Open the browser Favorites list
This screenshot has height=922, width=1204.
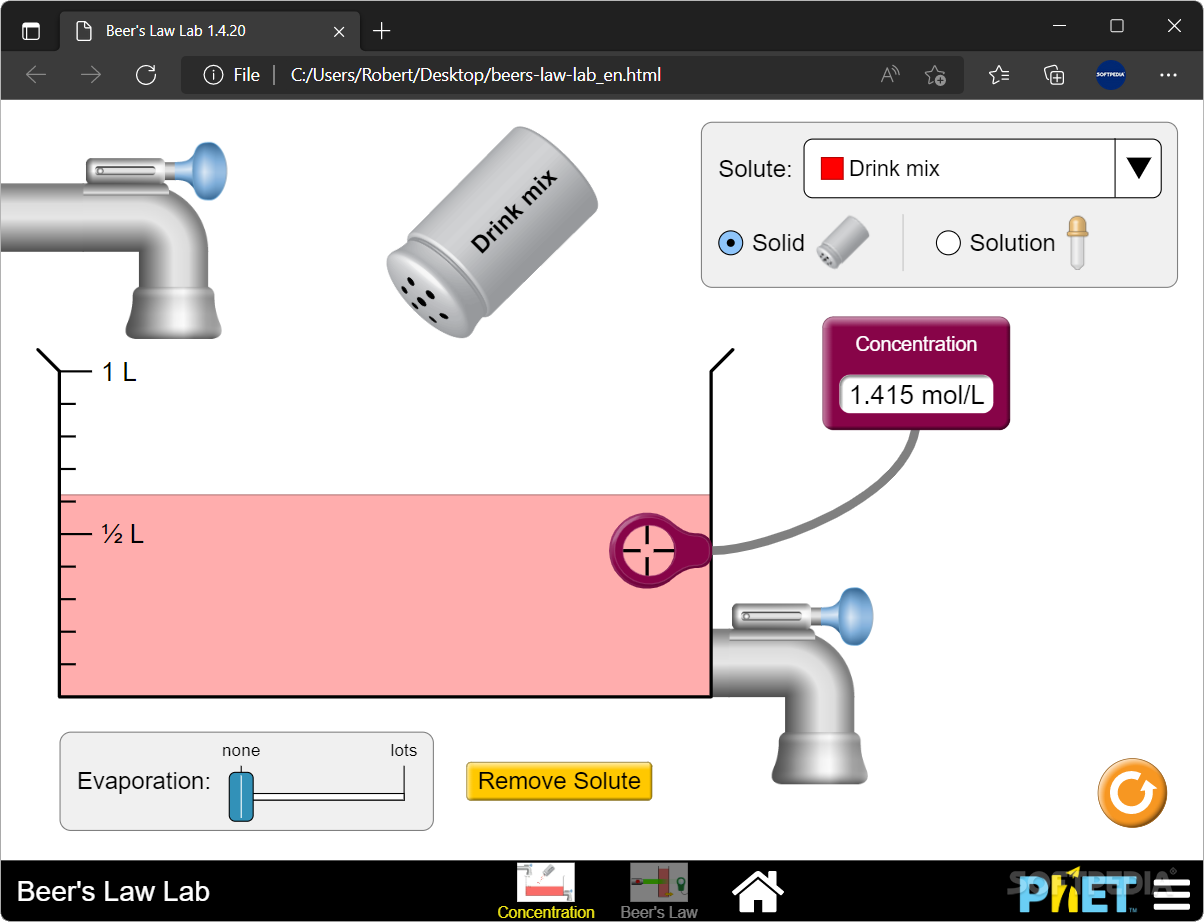(x=999, y=75)
